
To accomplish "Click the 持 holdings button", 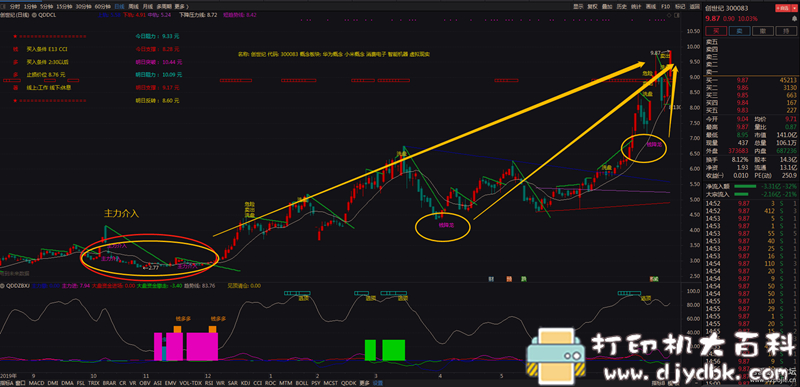I will click(786, 31).
